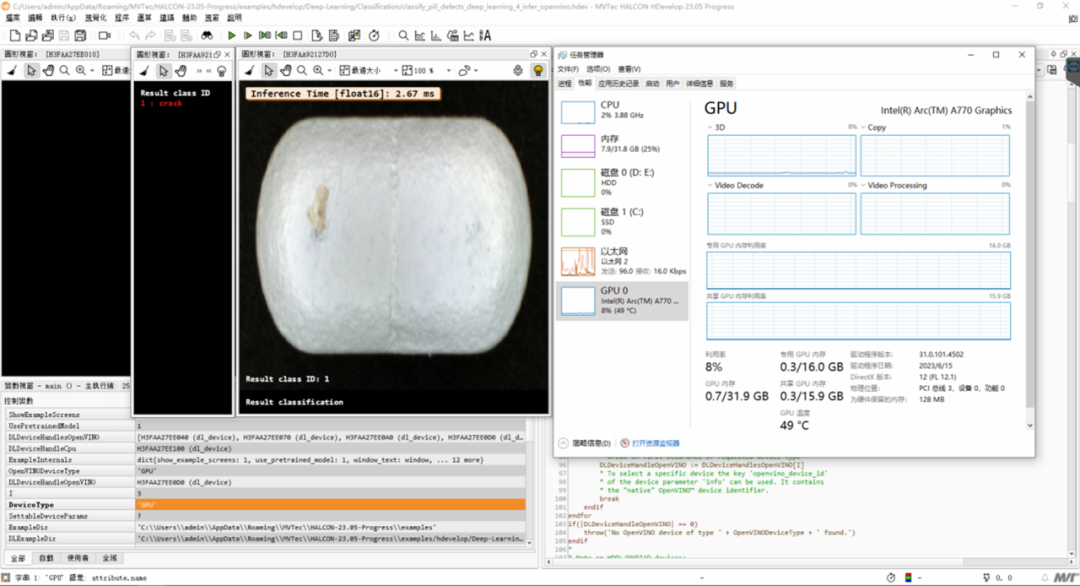Click the SettableDeviceParams variable row
The height and width of the screenshot is (586, 1080).
(265, 516)
